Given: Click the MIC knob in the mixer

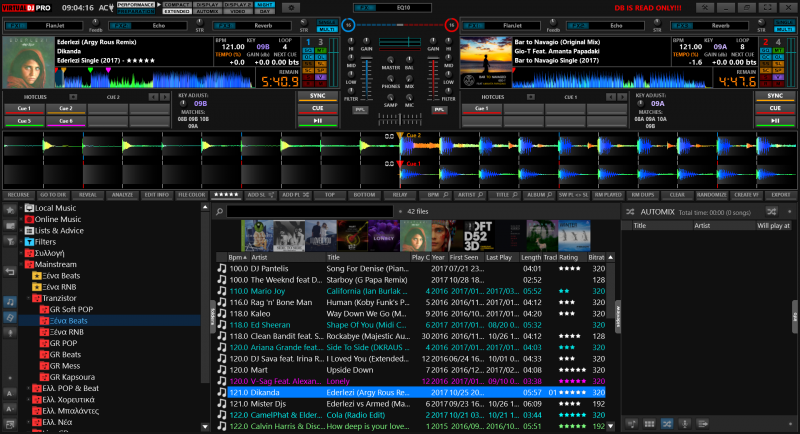Looking at the screenshot, I should click(x=409, y=97).
